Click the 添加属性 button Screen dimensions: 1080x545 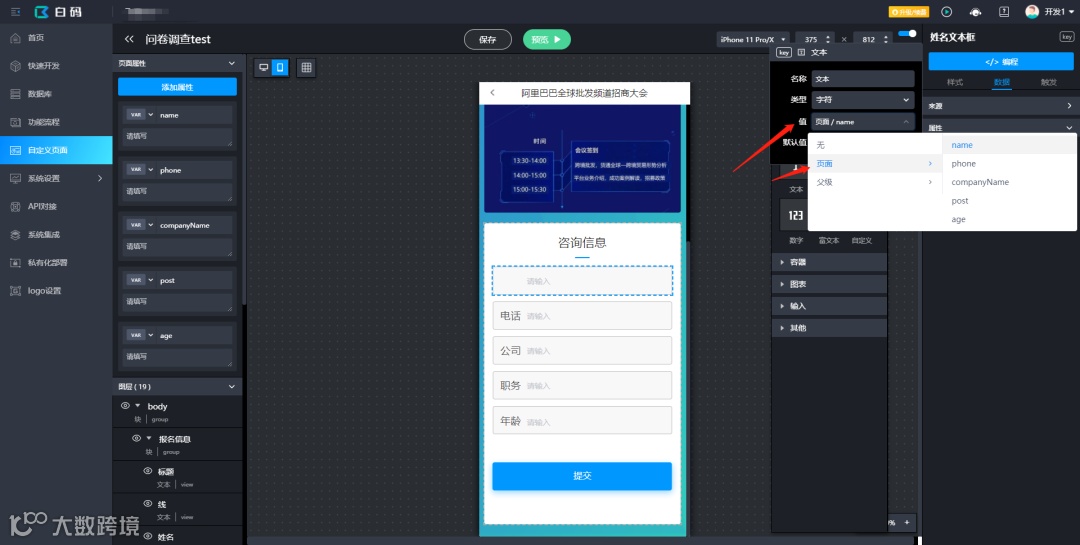[177, 87]
